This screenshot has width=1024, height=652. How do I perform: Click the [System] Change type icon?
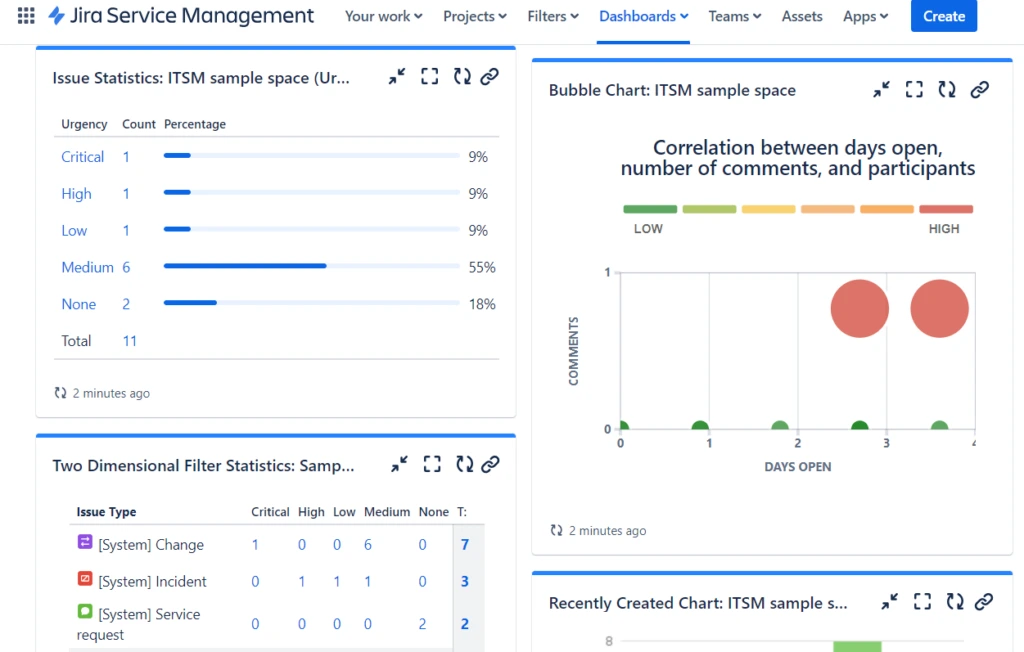[85, 542]
